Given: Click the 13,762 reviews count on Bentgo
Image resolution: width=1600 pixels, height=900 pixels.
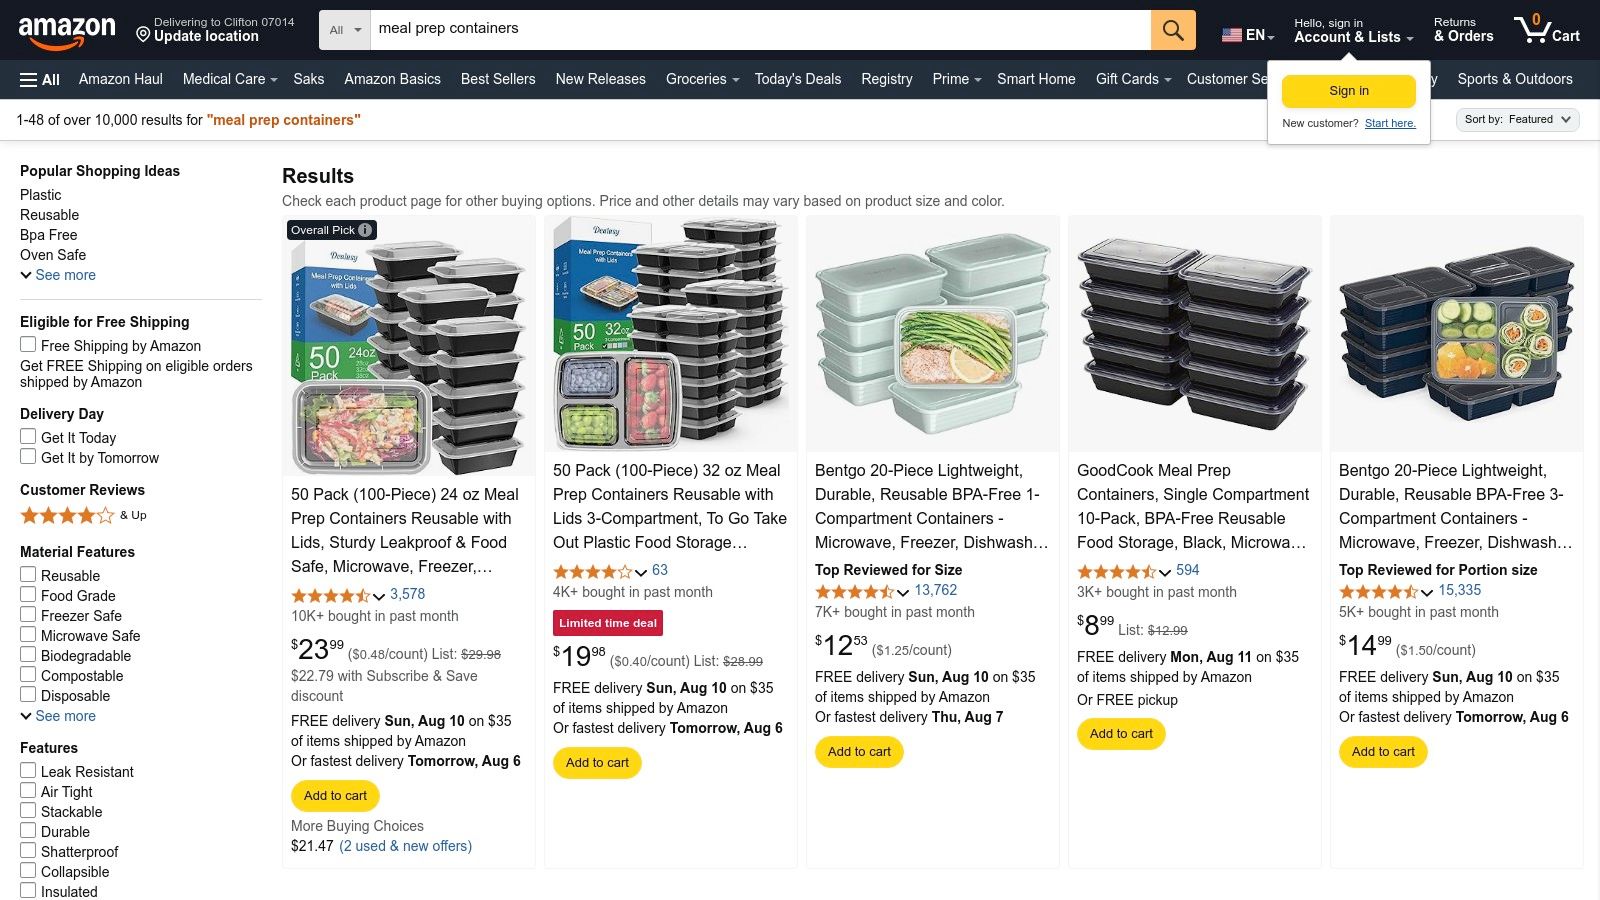Looking at the screenshot, I should (x=935, y=590).
